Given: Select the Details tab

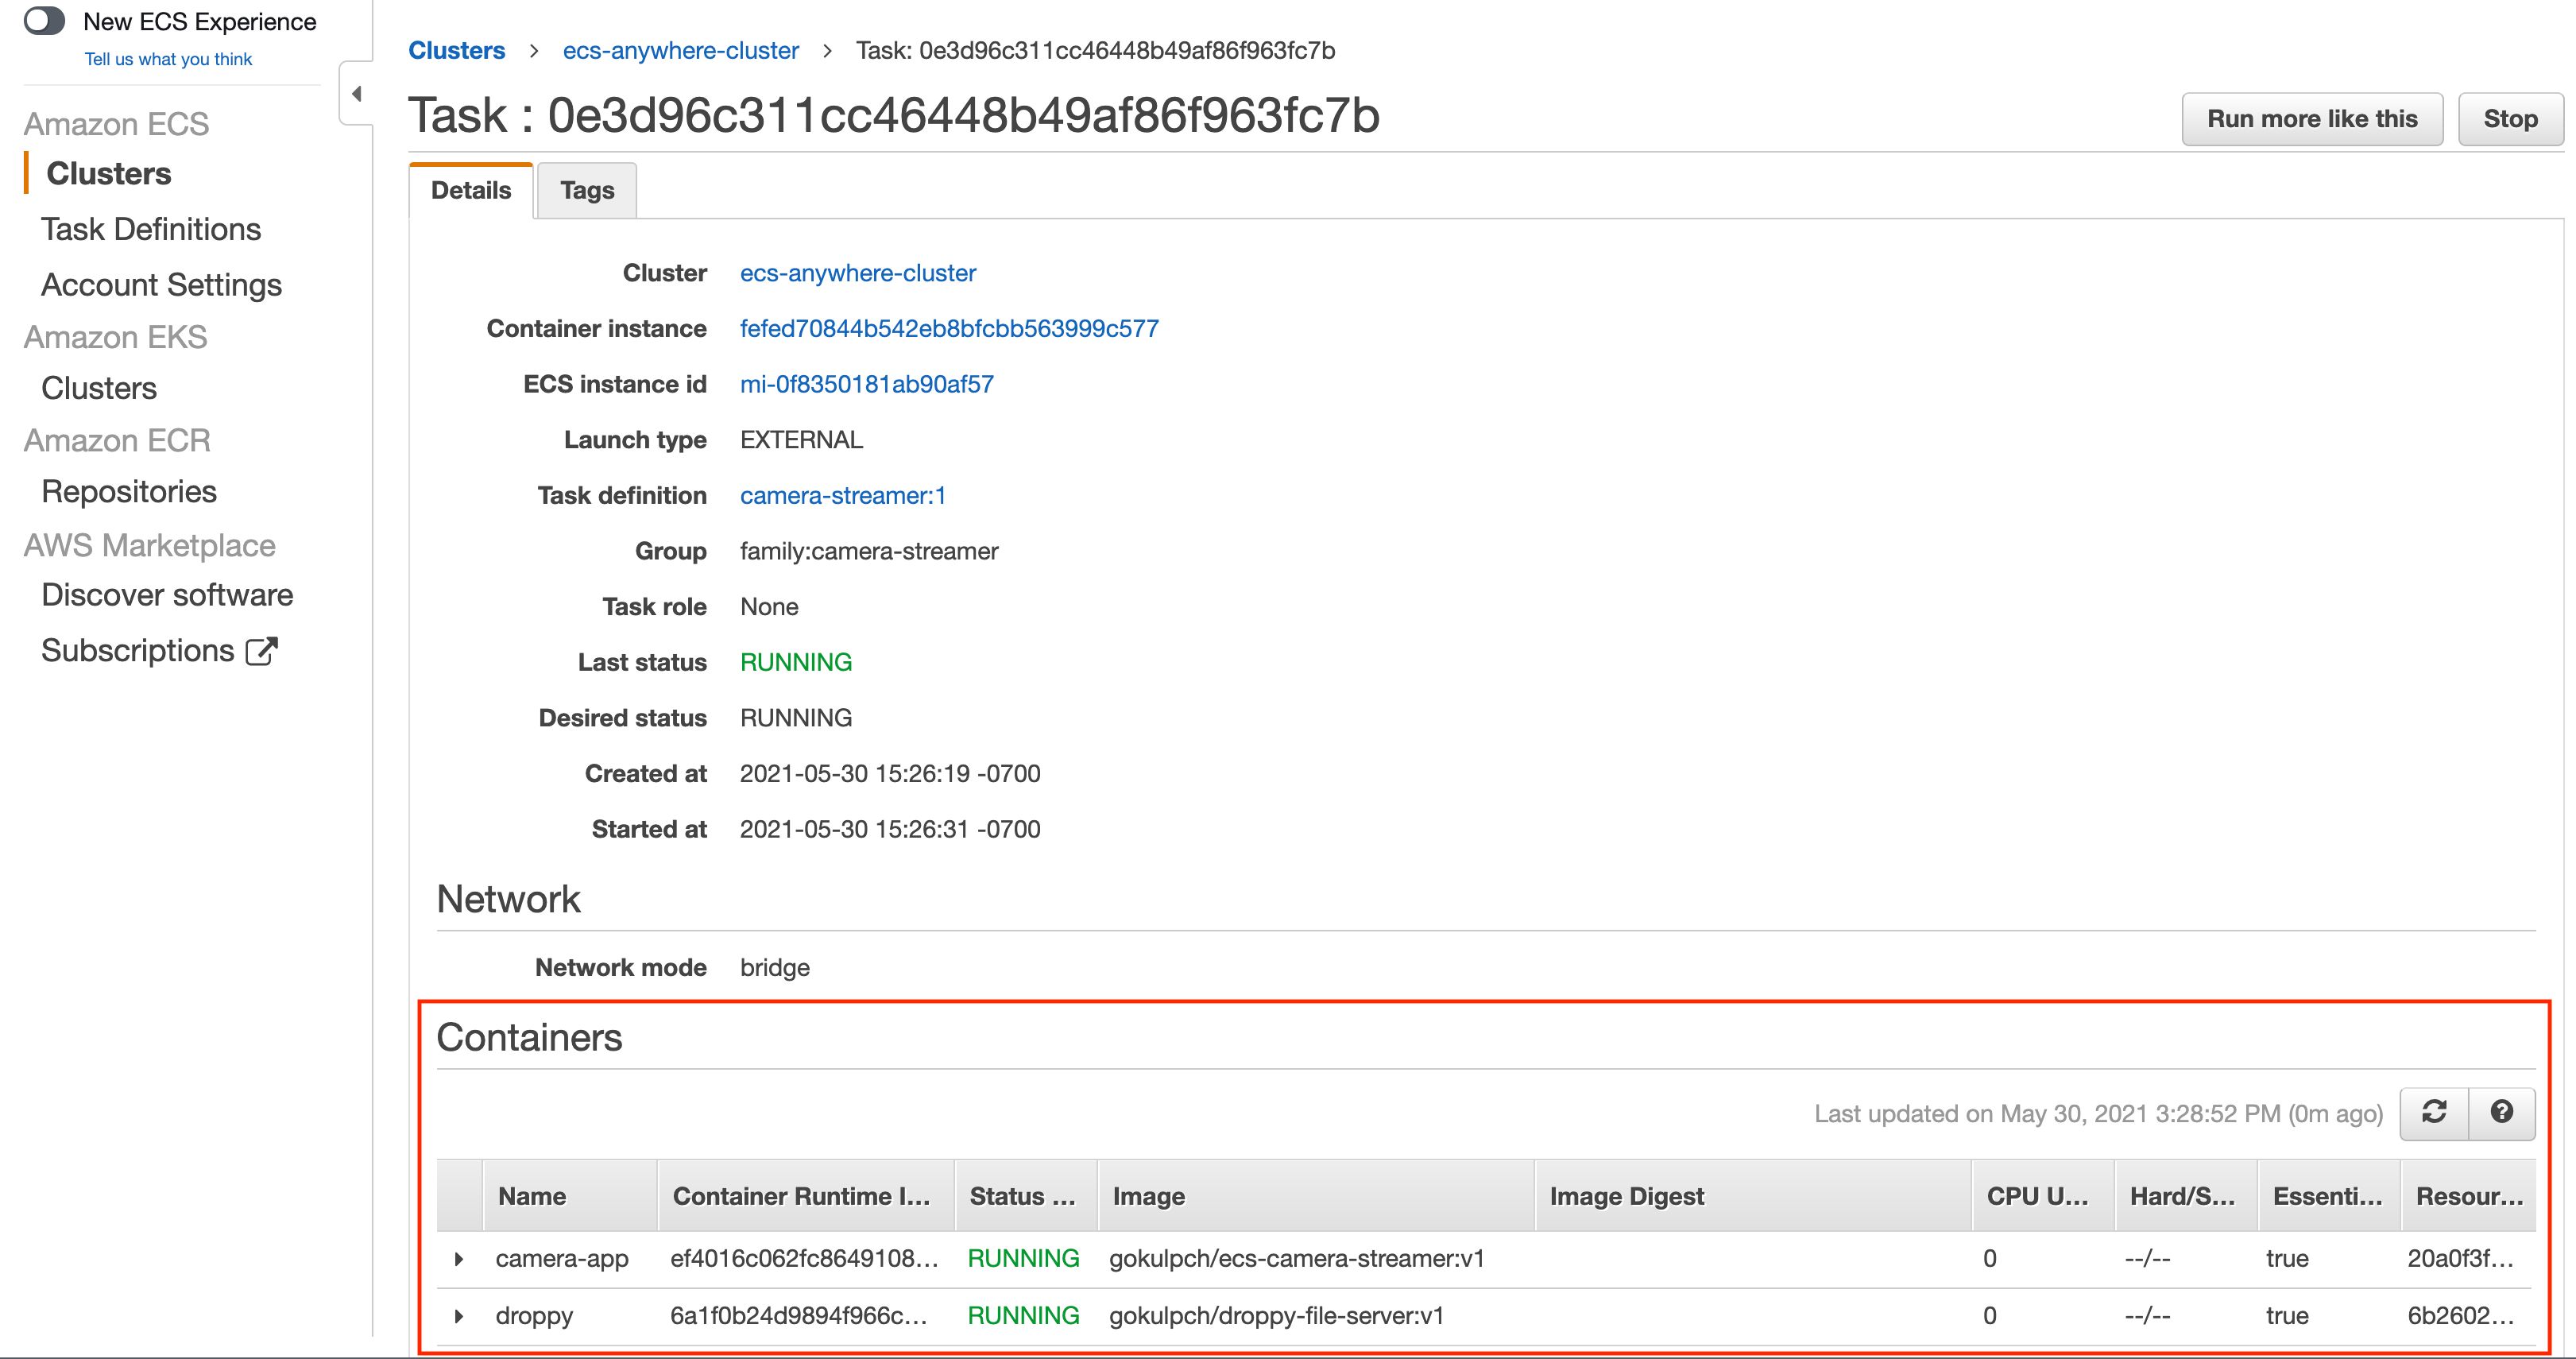Looking at the screenshot, I should (471, 190).
